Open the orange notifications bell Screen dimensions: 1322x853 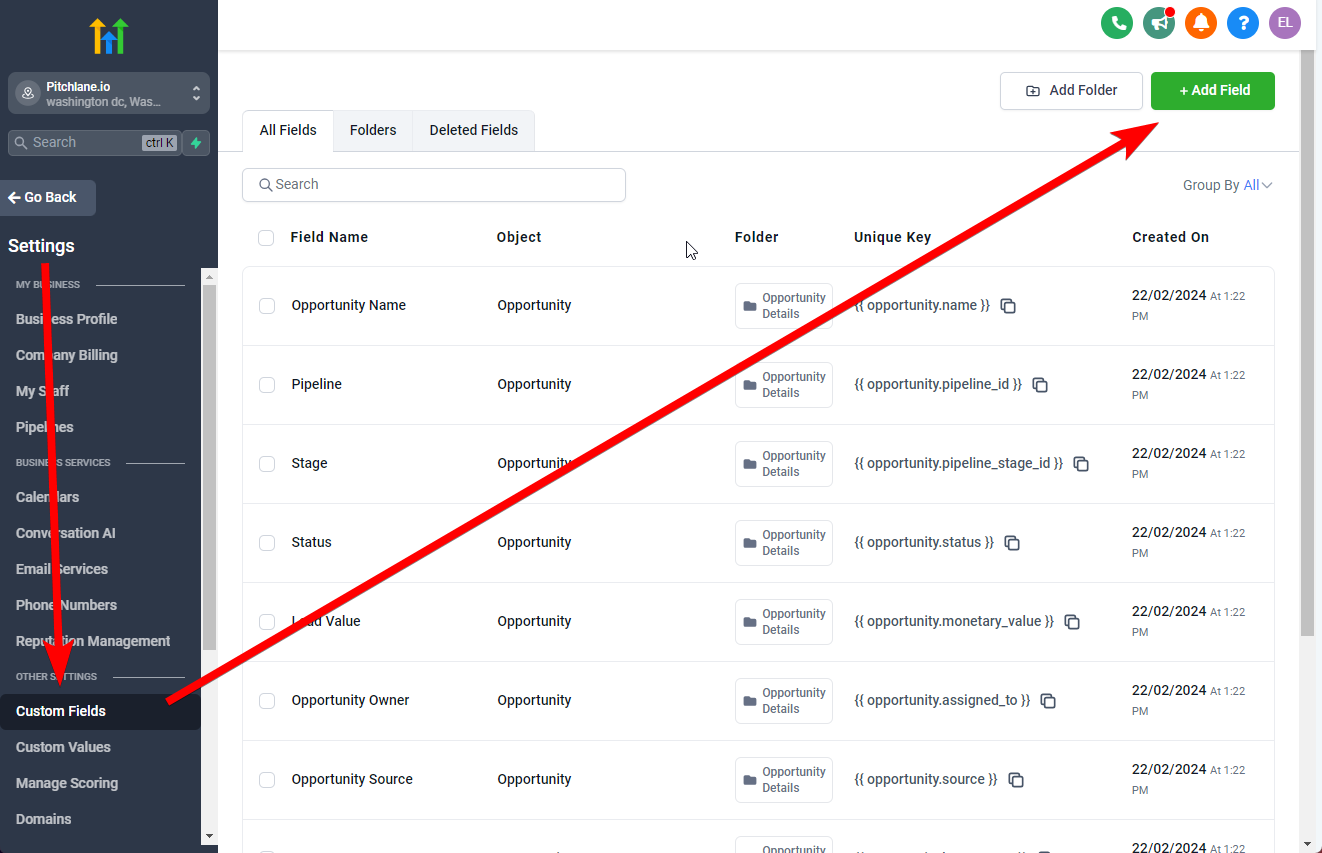coord(1201,22)
